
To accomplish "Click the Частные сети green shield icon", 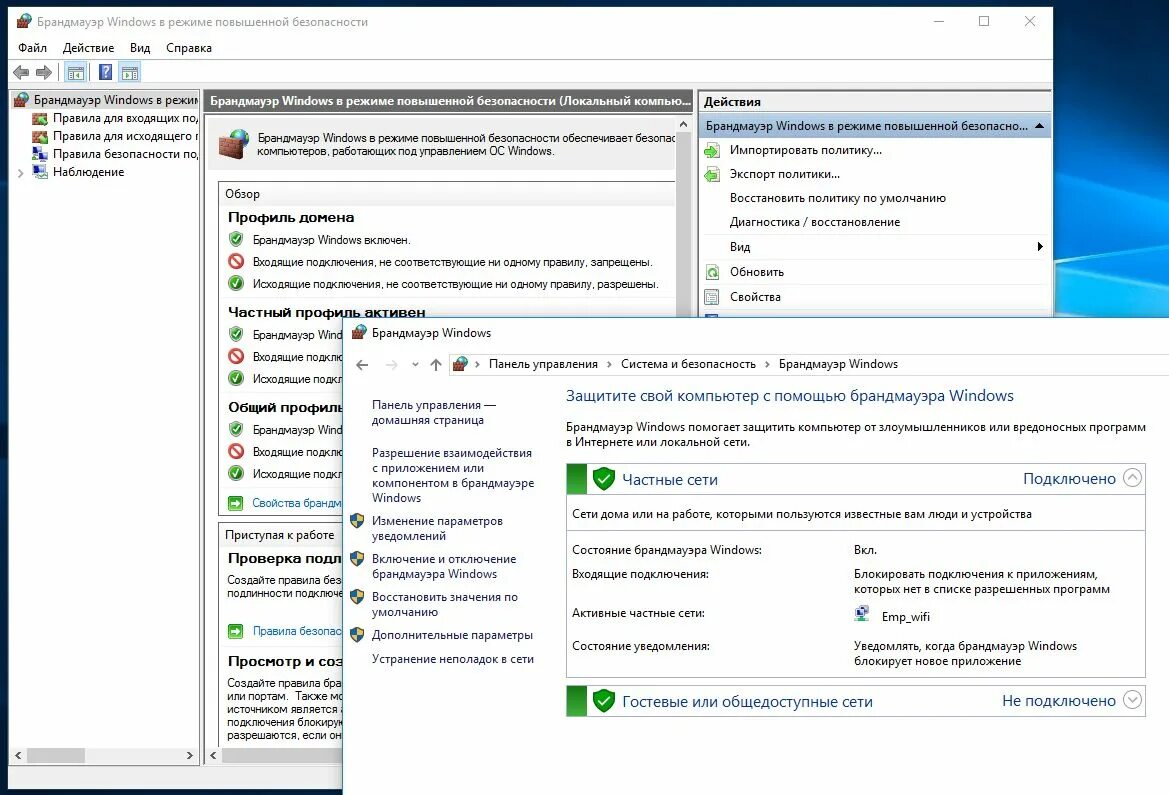I will click(603, 479).
